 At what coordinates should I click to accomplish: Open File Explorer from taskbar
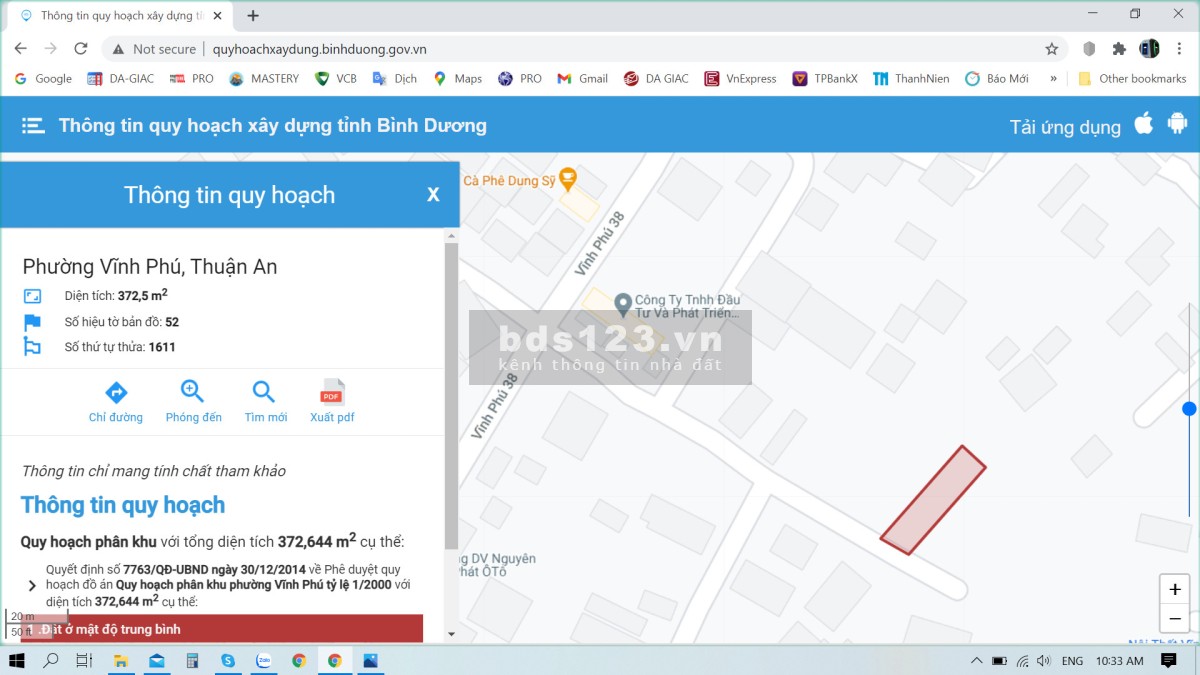121,660
